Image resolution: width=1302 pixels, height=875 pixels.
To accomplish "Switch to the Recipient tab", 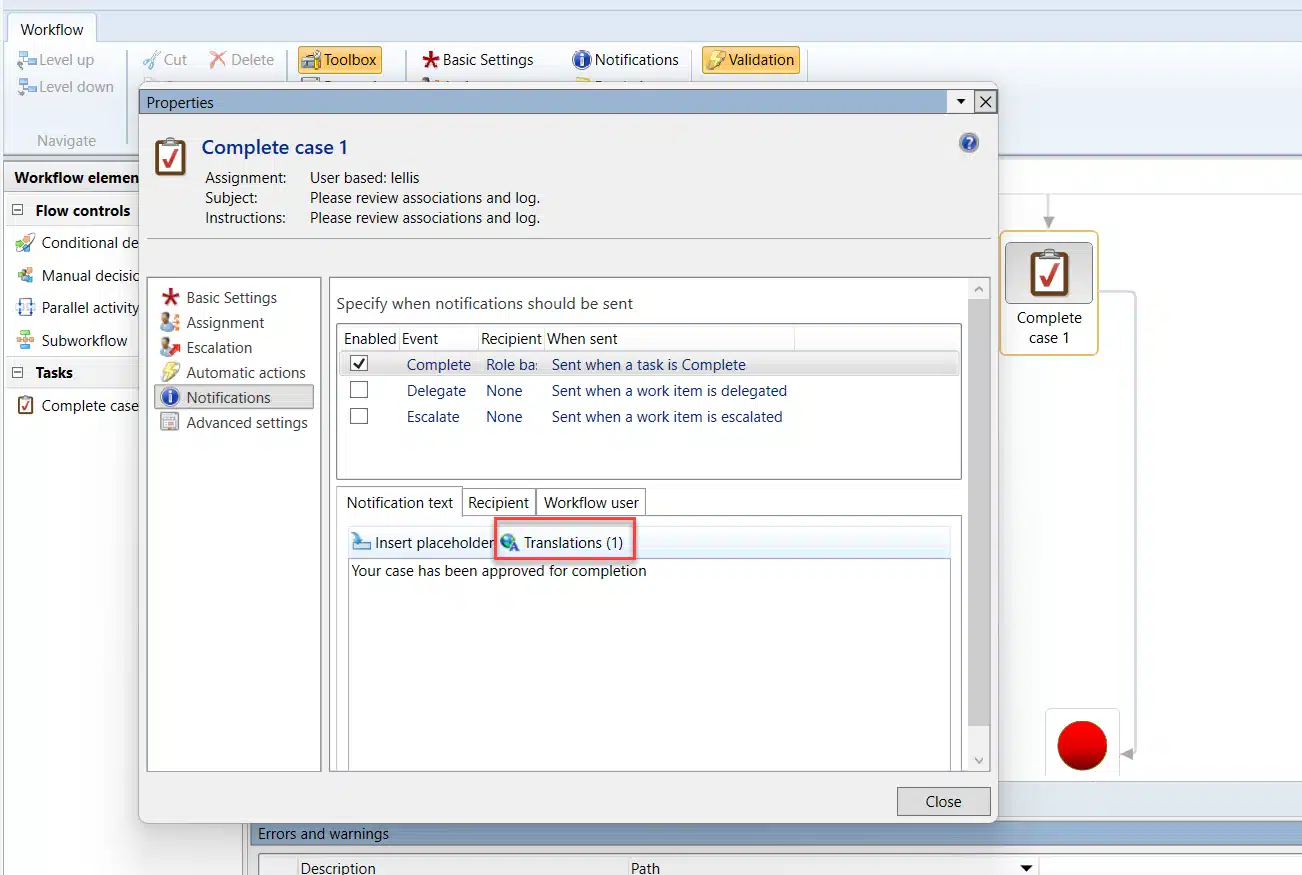I will (x=498, y=502).
